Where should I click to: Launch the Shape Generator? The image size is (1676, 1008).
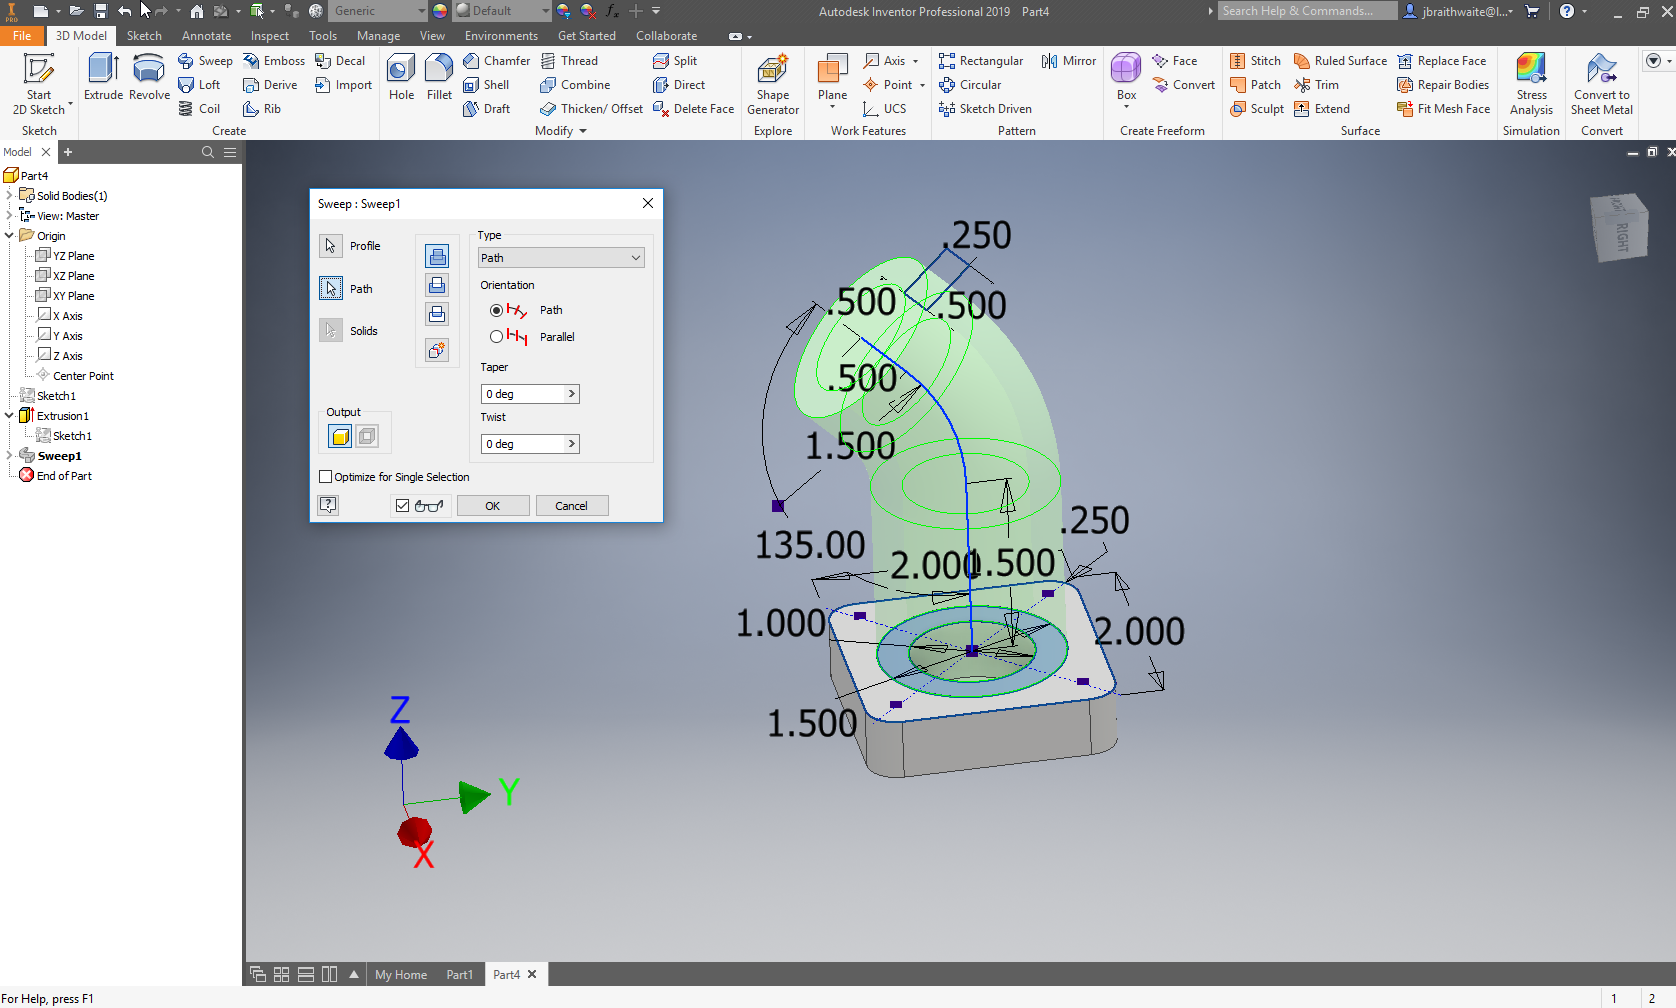pyautogui.click(x=773, y=85)
